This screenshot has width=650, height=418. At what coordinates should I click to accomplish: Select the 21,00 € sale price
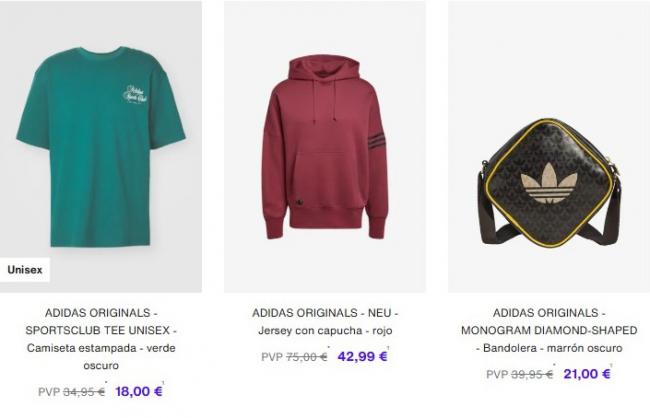point(587,374)
